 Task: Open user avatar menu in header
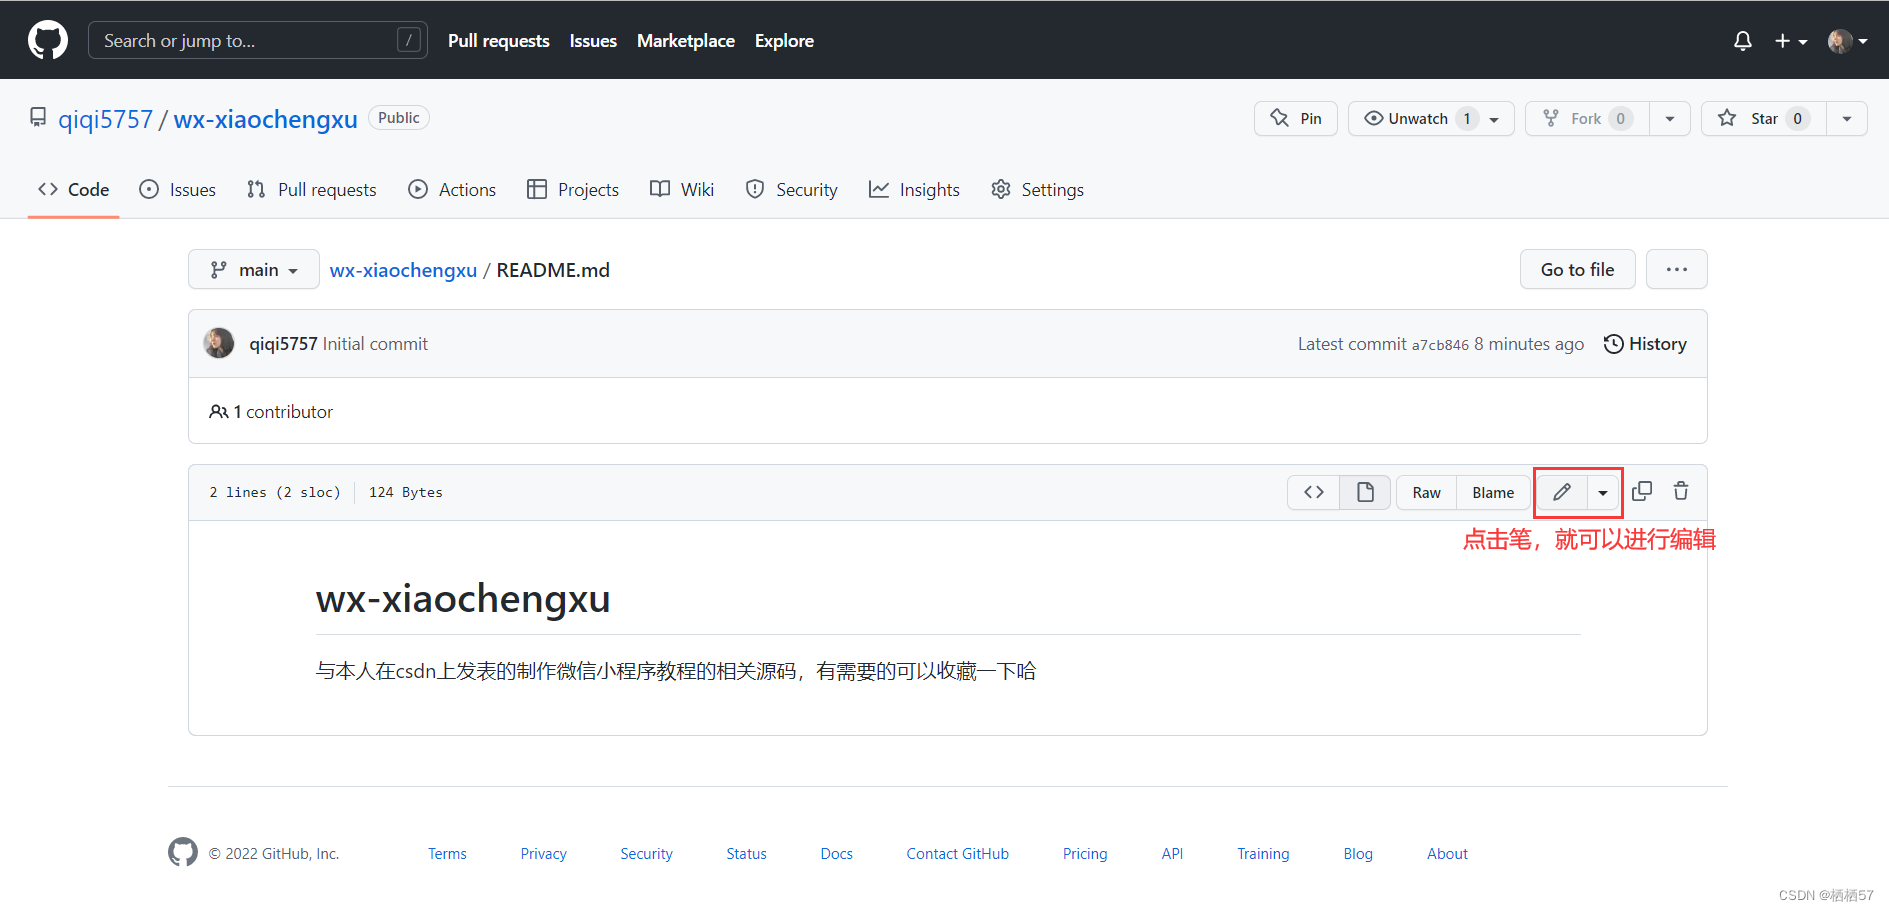coord(1847,41)
